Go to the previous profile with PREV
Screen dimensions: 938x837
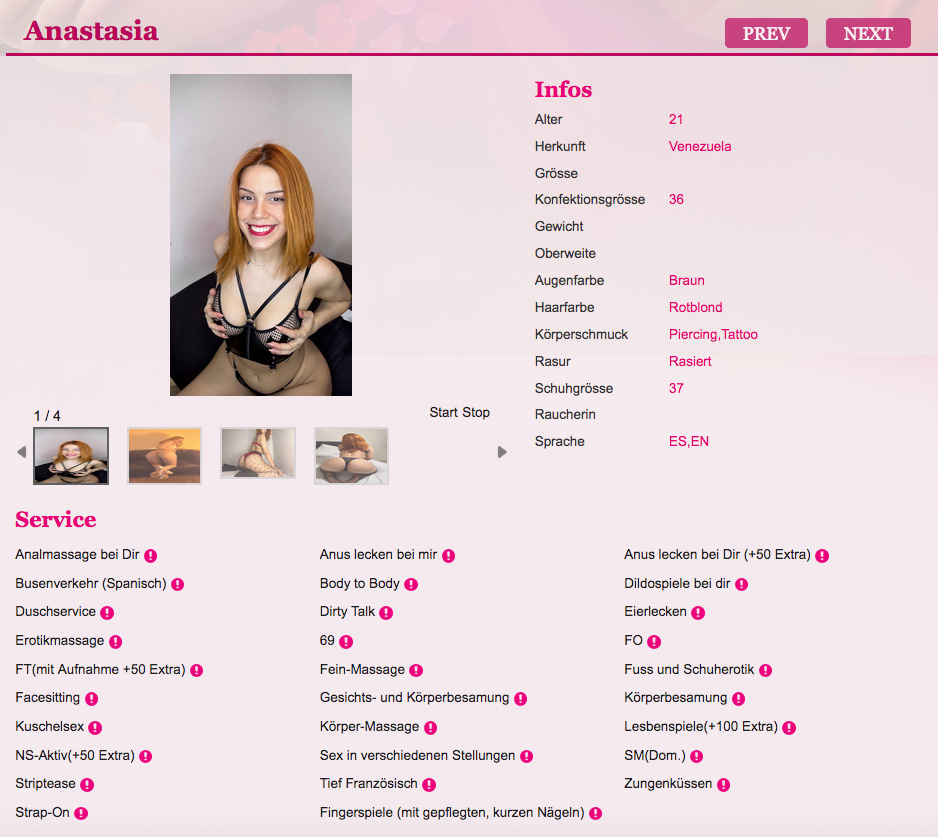(x=766, y=33)
